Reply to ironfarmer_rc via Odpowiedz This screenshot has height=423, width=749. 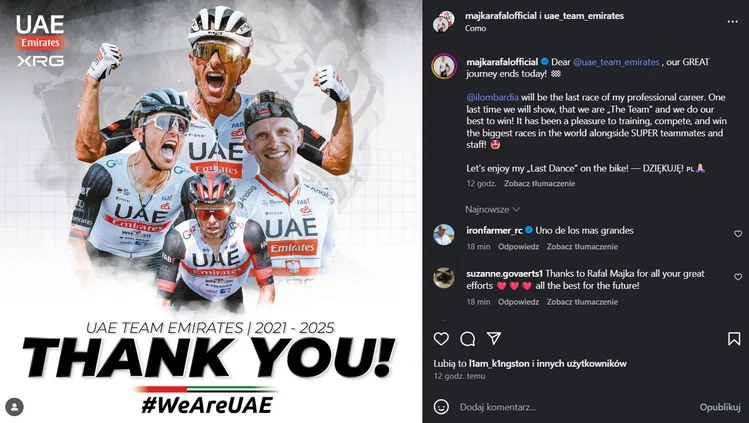(518, 247)
